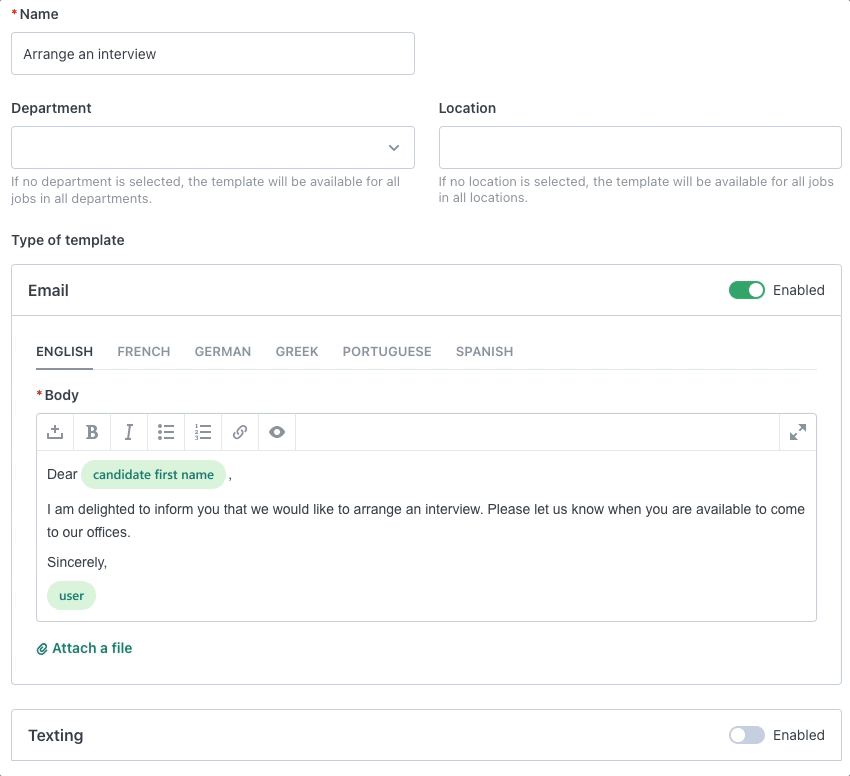The width and height of the screenshot is (850, 776).
Task: Preview the email with the eye icon
Action: (x=277, y=432)
